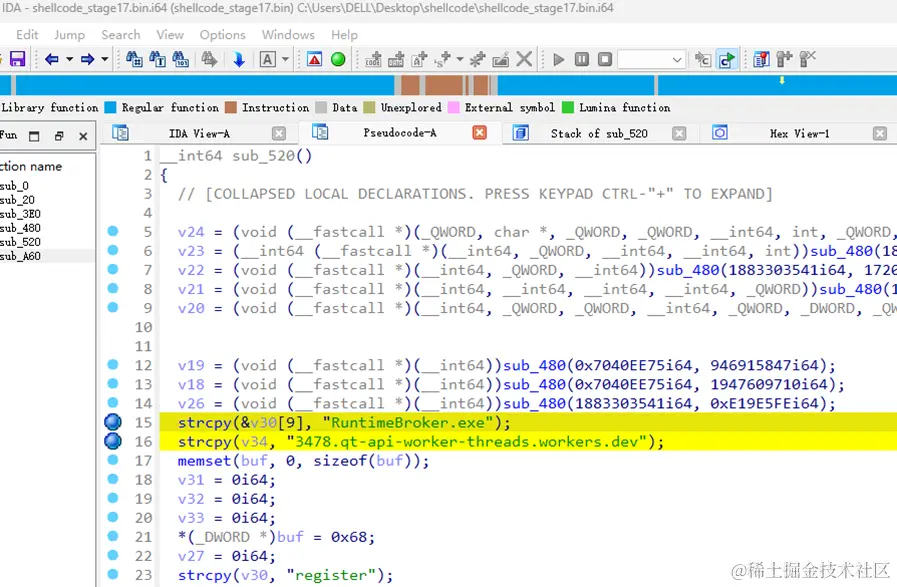Click the X undefine toolbar icon
This screenshot has width=897, height=587.
point(524,59)
